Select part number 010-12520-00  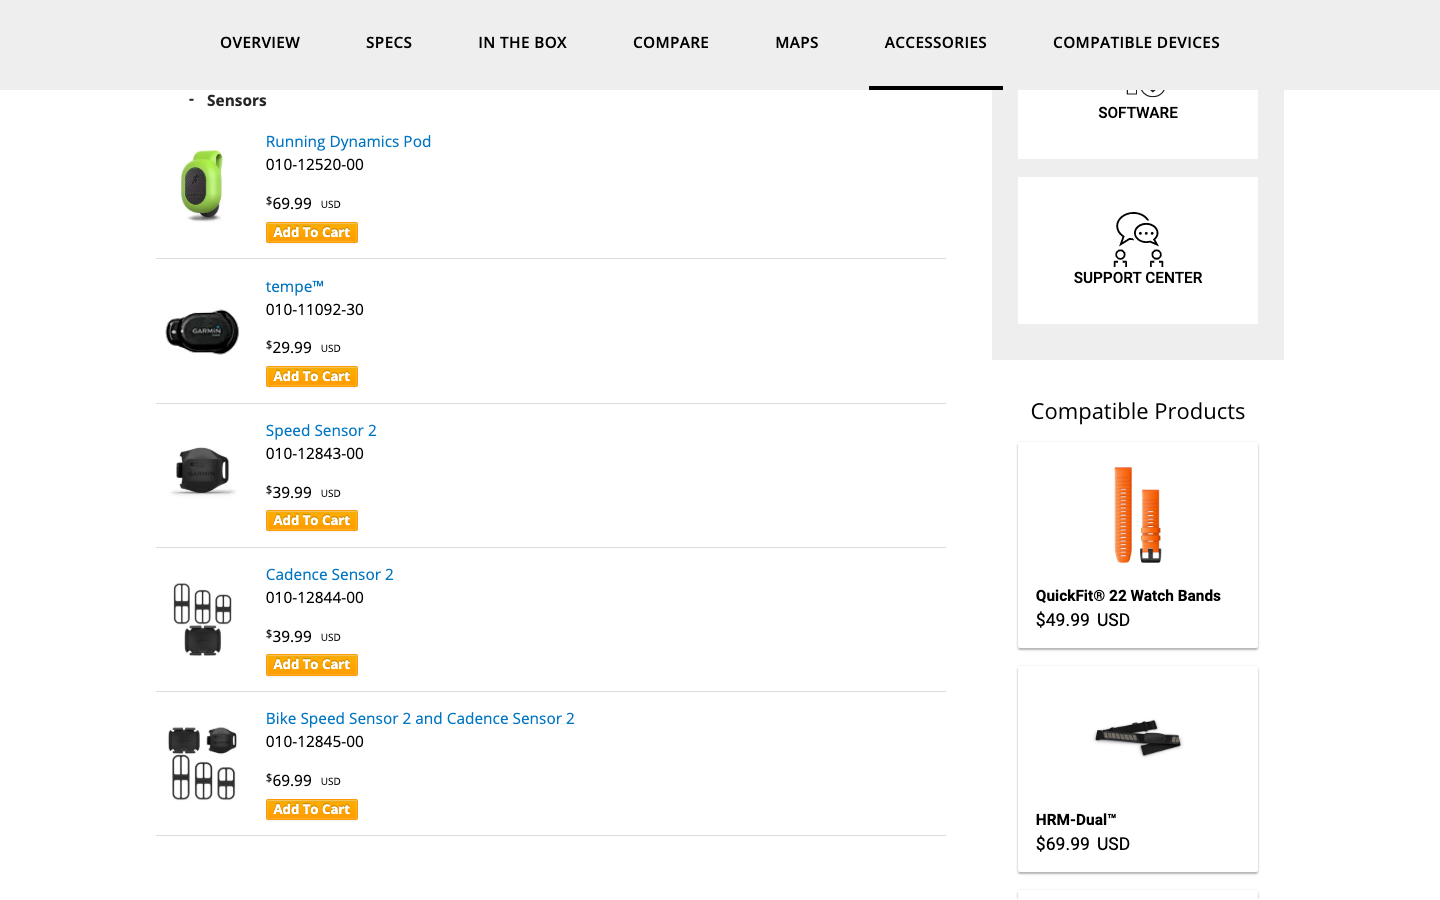pyautogui.click(x=315, y=164)
